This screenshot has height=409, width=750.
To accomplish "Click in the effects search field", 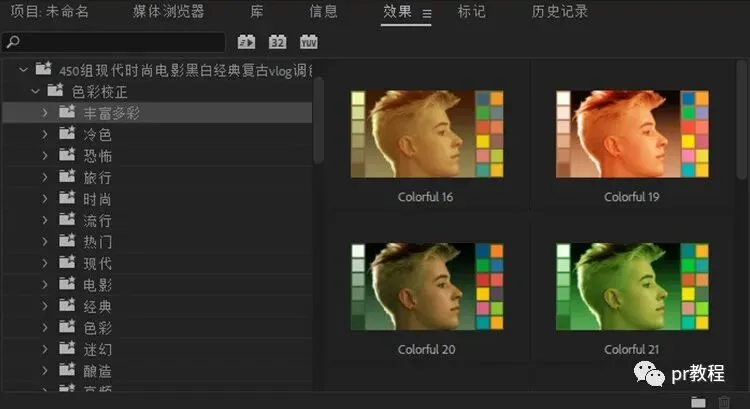I will click(113, 42).
